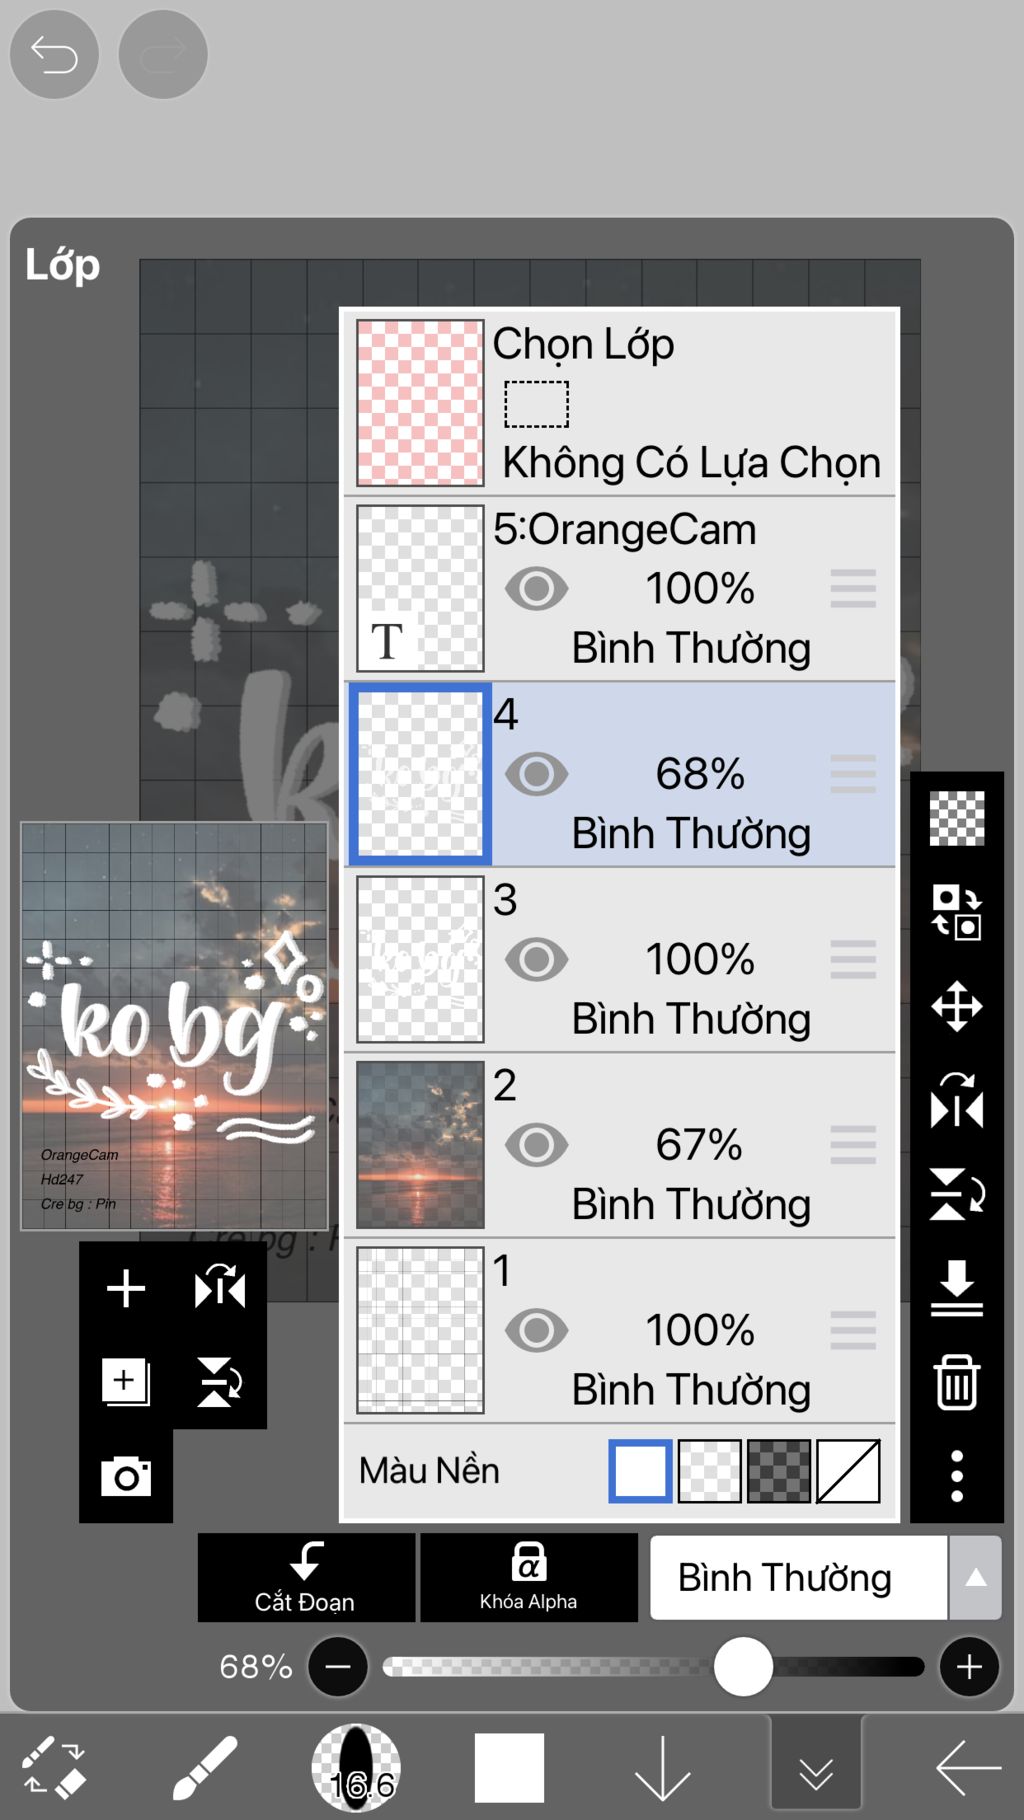Screen dimensions: 1024x1820
Task: Expand the Bình Thường blend mode dropdown arrow
Action: (976, 1578)
